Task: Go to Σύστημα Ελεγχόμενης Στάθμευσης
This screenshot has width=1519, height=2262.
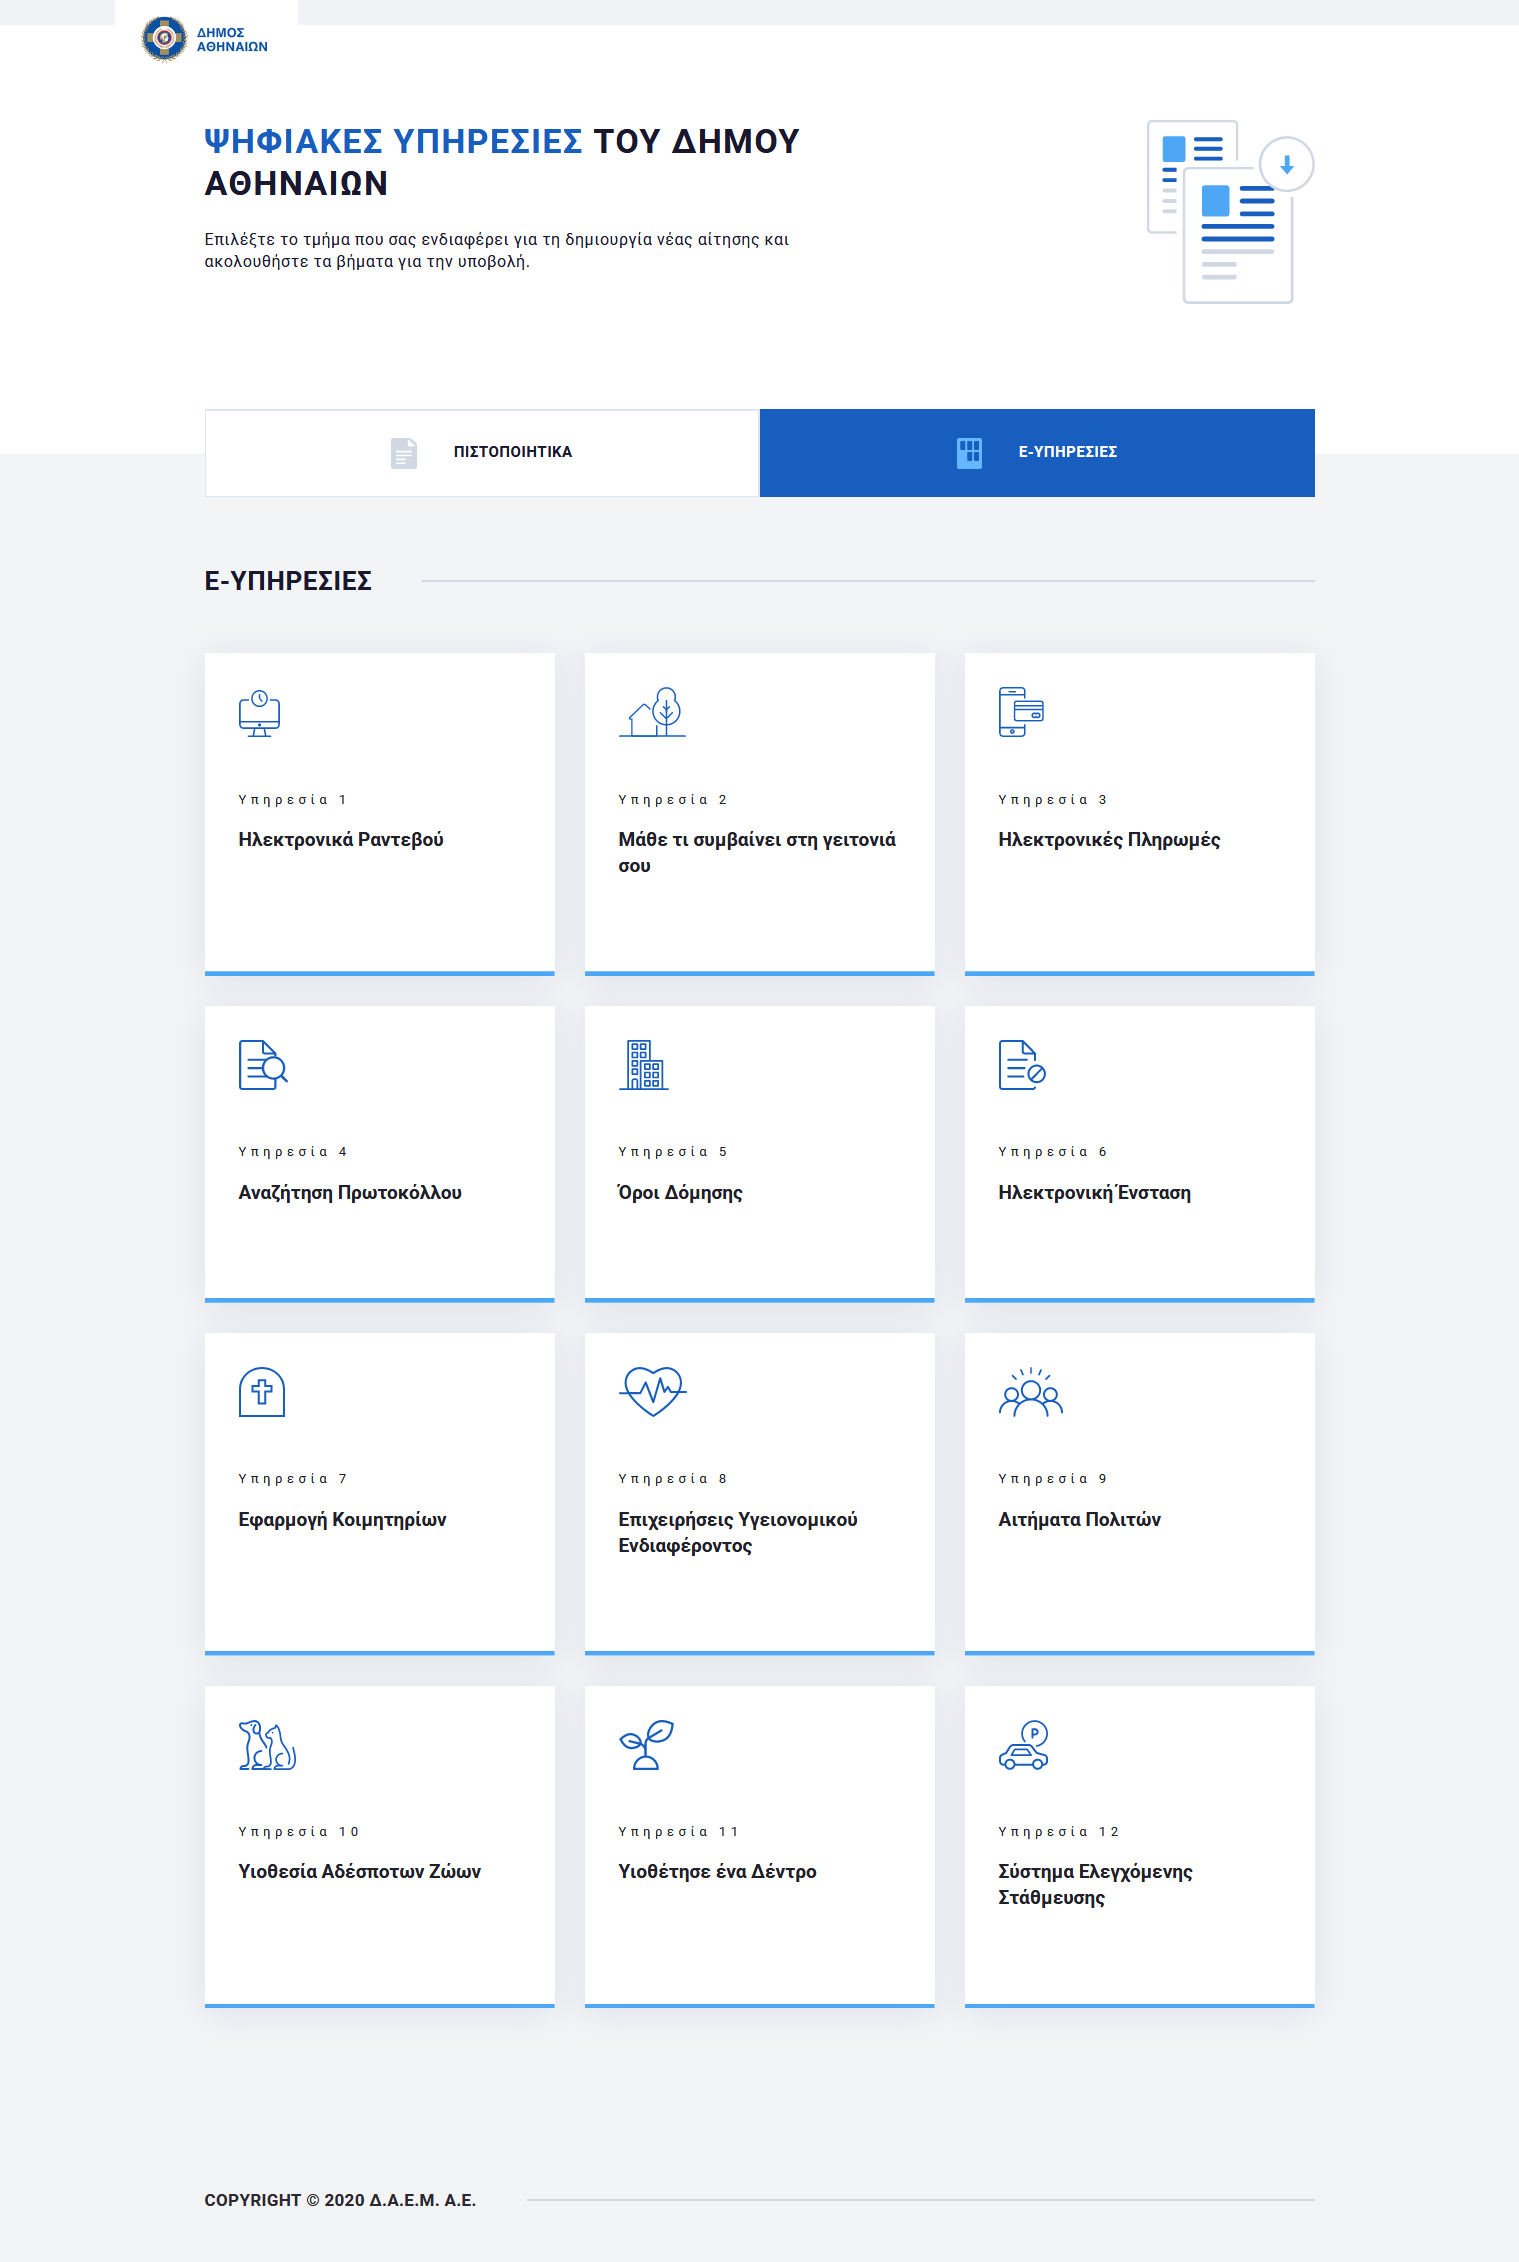Action: [1095, 1884]
